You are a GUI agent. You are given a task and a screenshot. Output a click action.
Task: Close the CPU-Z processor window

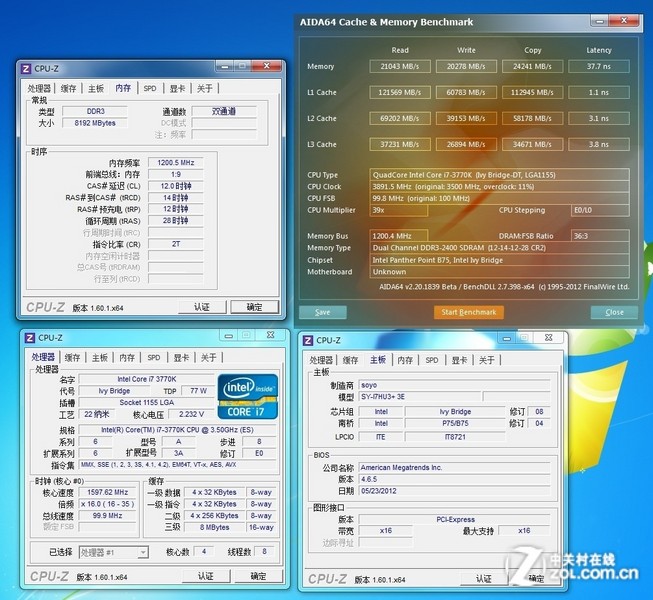coord(271,335)
